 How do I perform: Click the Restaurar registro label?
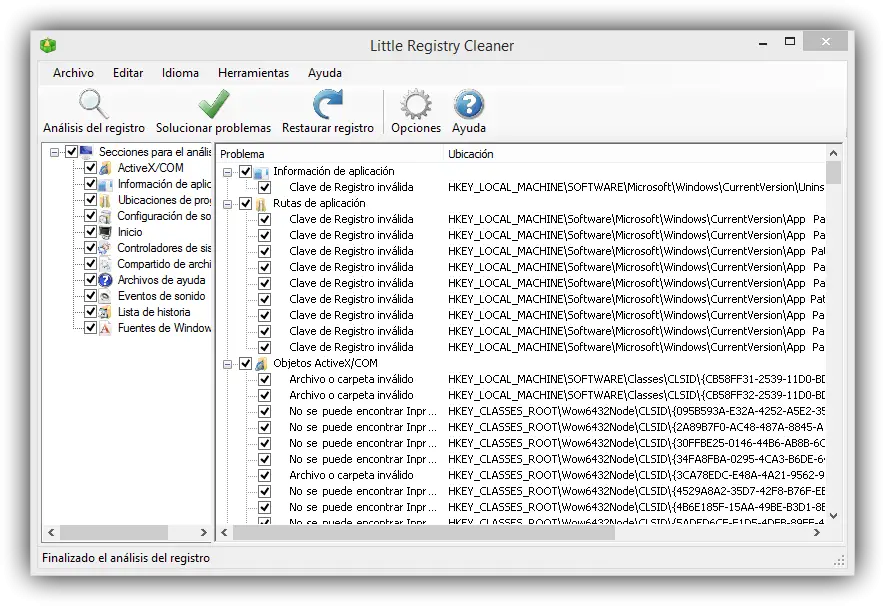click(x=328, y=128)
